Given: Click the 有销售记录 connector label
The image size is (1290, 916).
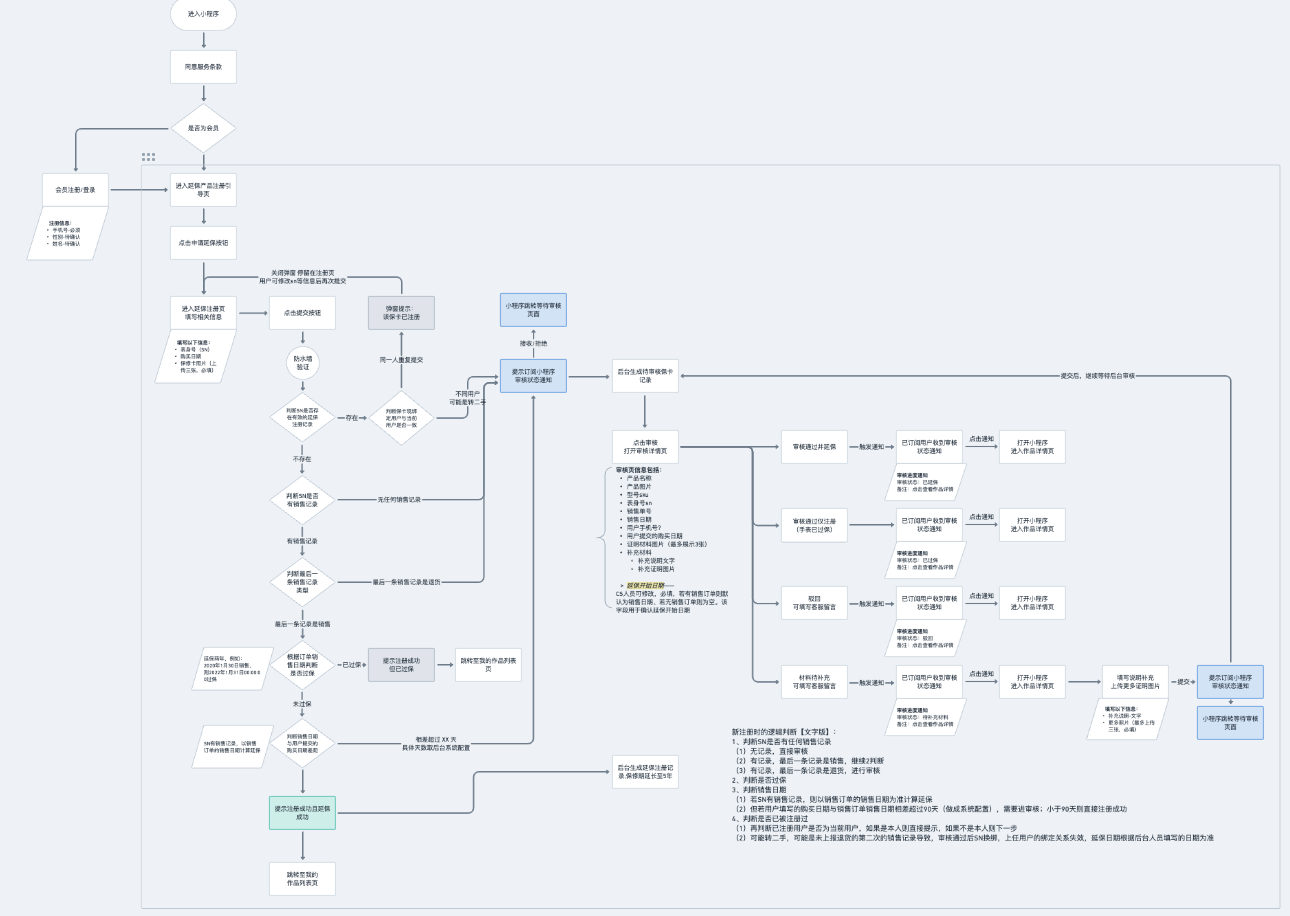Looking at the screenshot, I should 302,541.
